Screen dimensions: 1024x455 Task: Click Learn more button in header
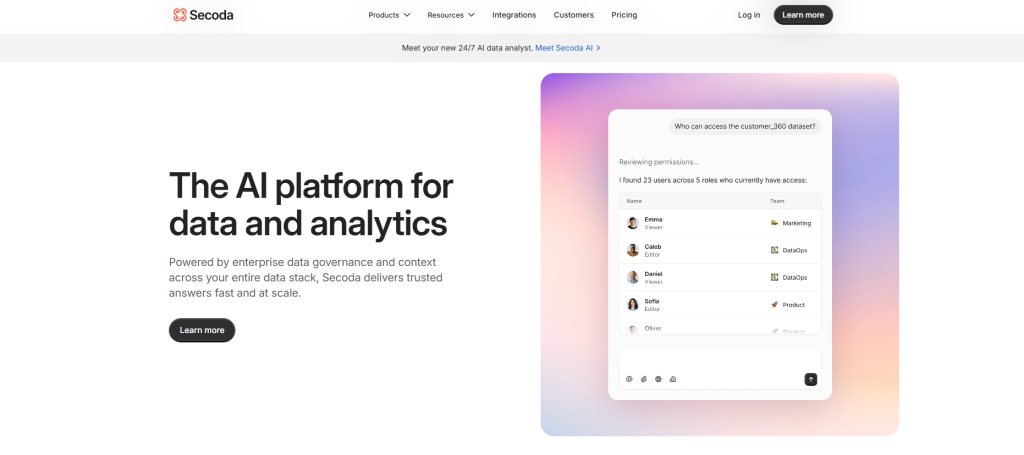[x=803, y=15]
